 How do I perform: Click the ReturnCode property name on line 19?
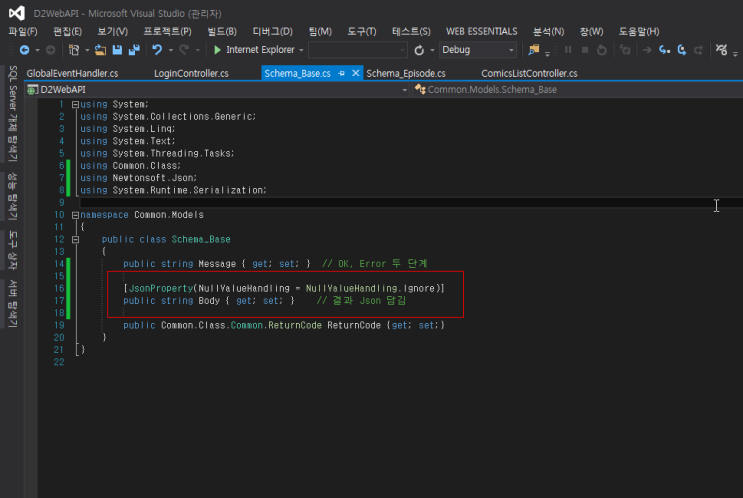[x=354, y=326]
